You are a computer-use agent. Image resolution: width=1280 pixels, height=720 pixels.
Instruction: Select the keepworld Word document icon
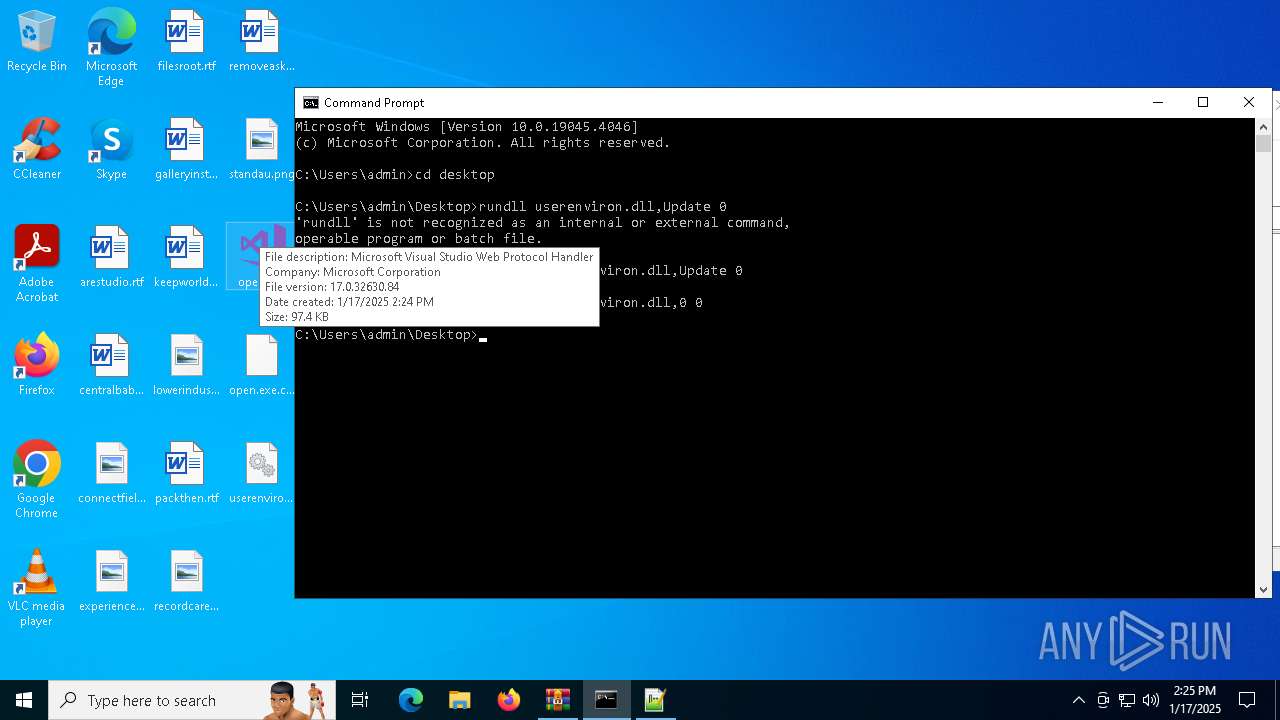186,258
